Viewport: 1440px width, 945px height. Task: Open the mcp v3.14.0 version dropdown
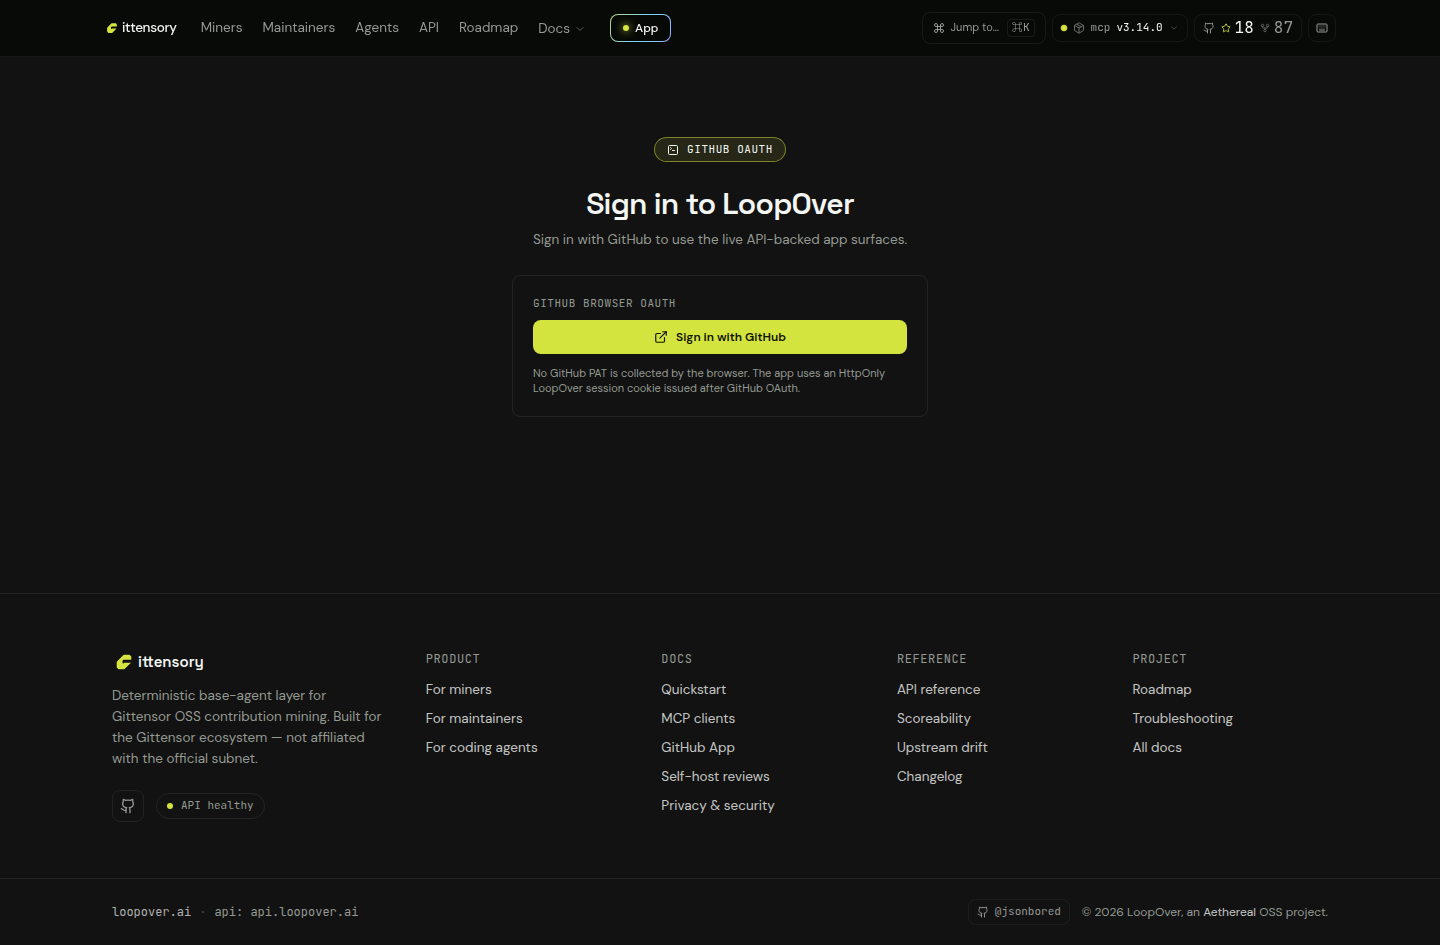1120,28
